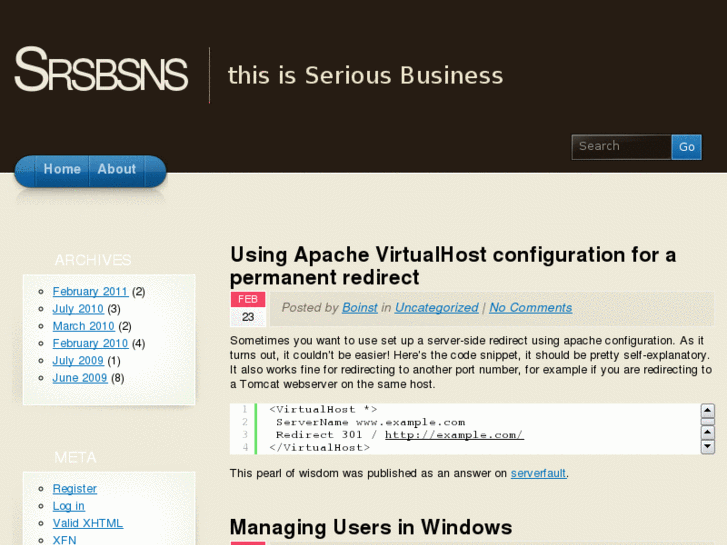Click the down arrow on code snippet scrollbar

[707, 447]
